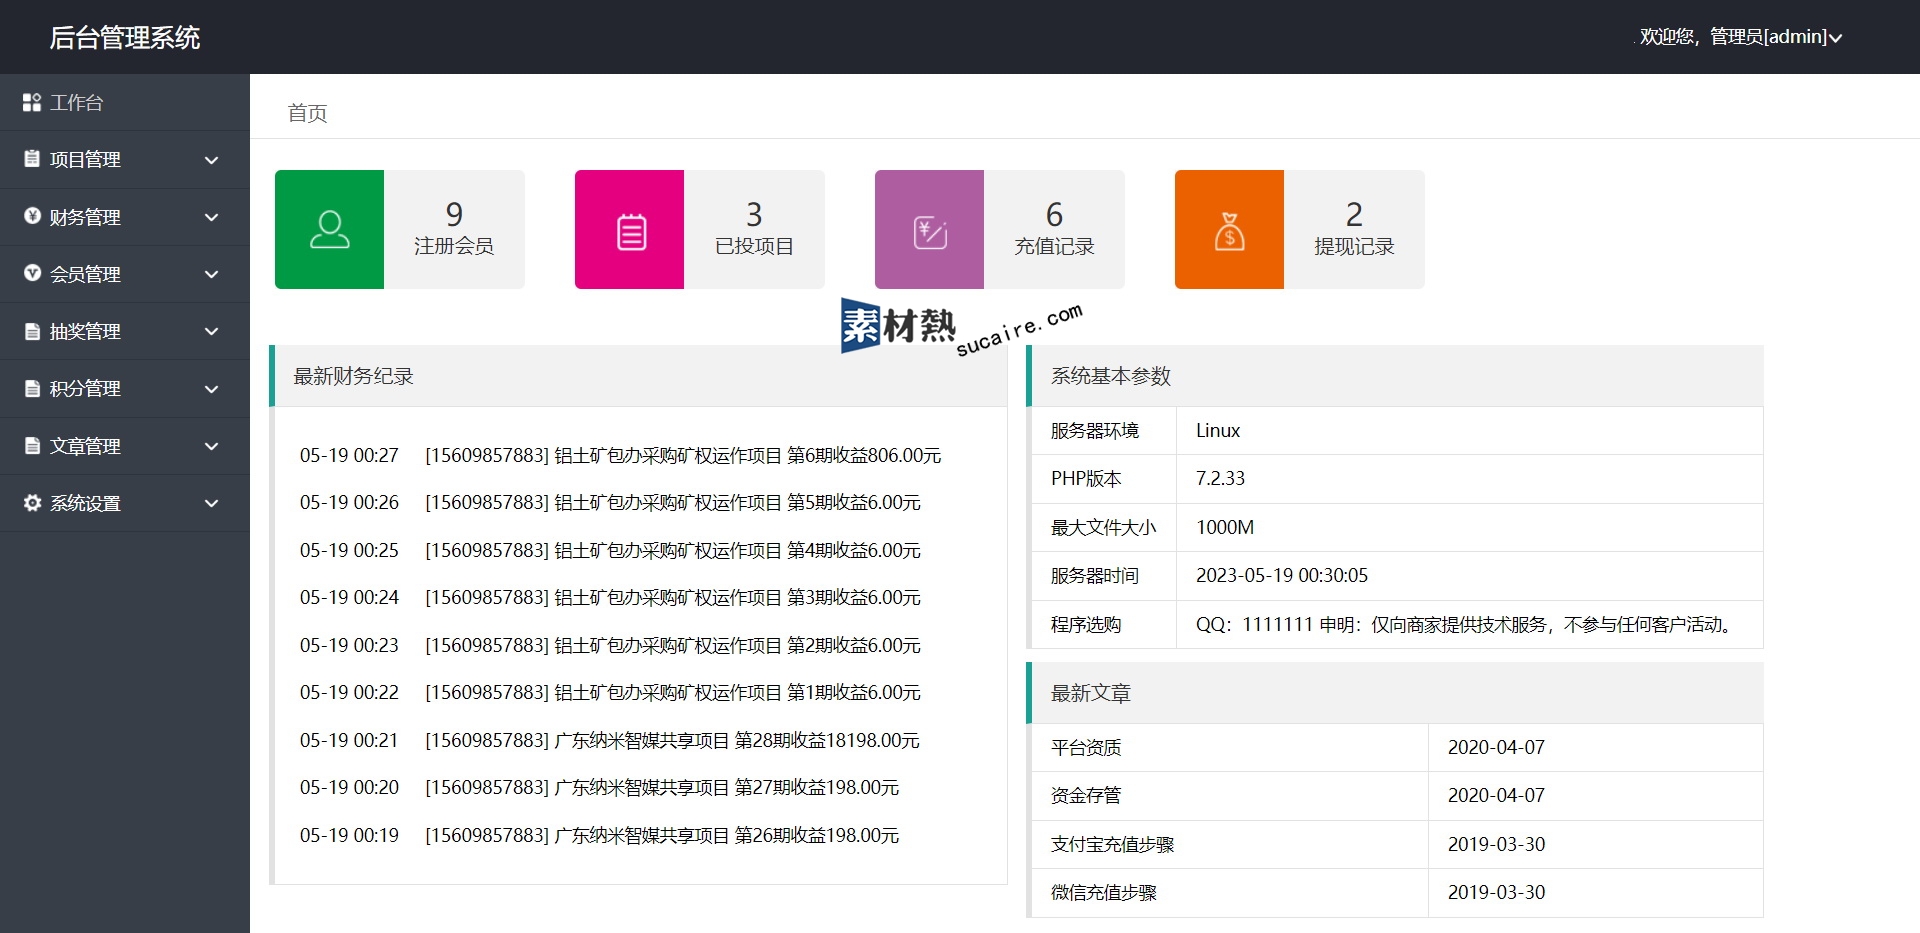Click the 项目管理 clipboard icon
Image resolution: width=1920 pixels, height=933 pixels.
pyautogui.click(x=32, y=159)
